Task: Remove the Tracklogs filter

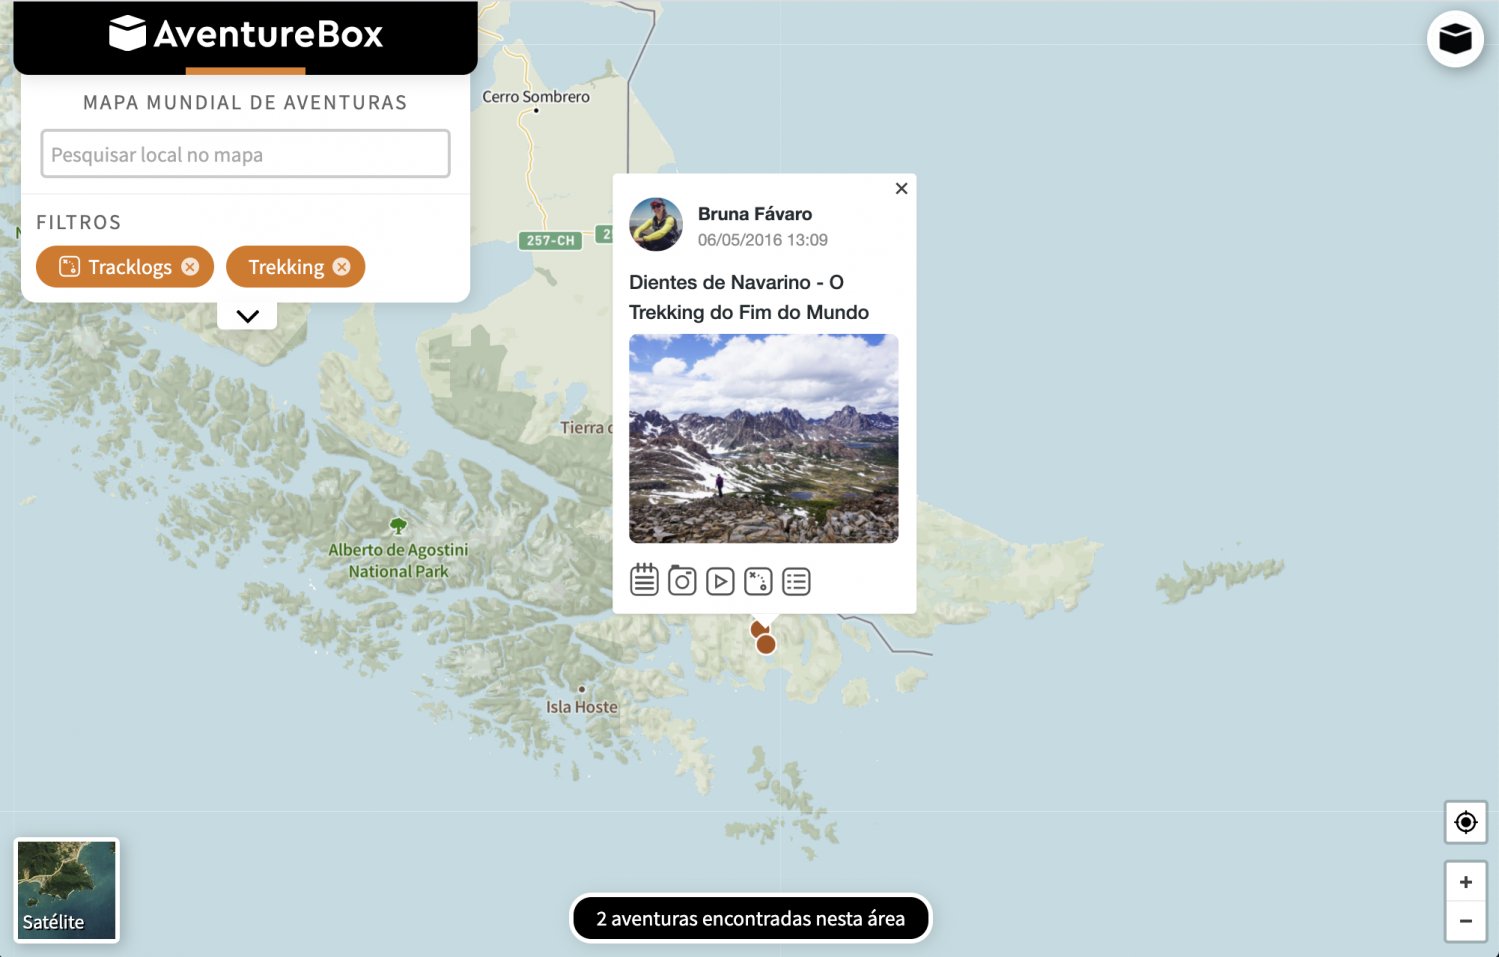Action: (190, 267)
